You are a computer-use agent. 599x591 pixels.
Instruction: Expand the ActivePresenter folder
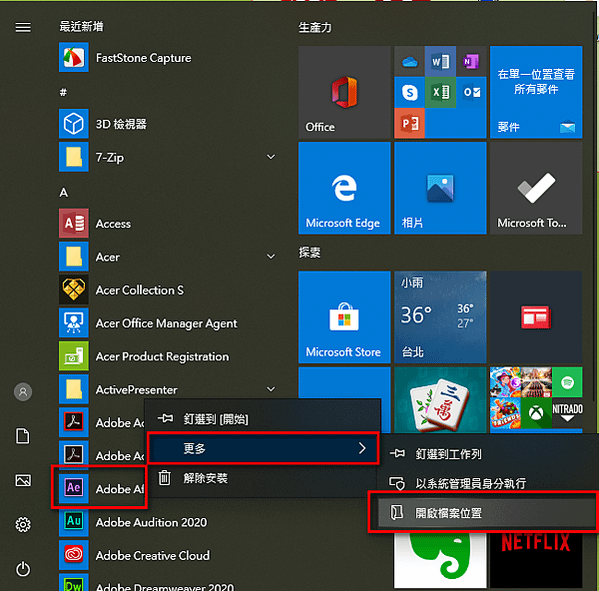[x=270, y=389]
